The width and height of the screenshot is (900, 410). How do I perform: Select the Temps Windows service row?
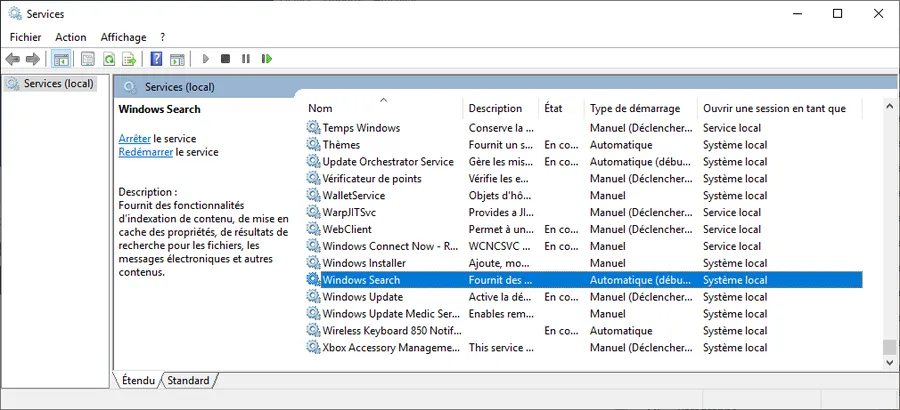584,127
